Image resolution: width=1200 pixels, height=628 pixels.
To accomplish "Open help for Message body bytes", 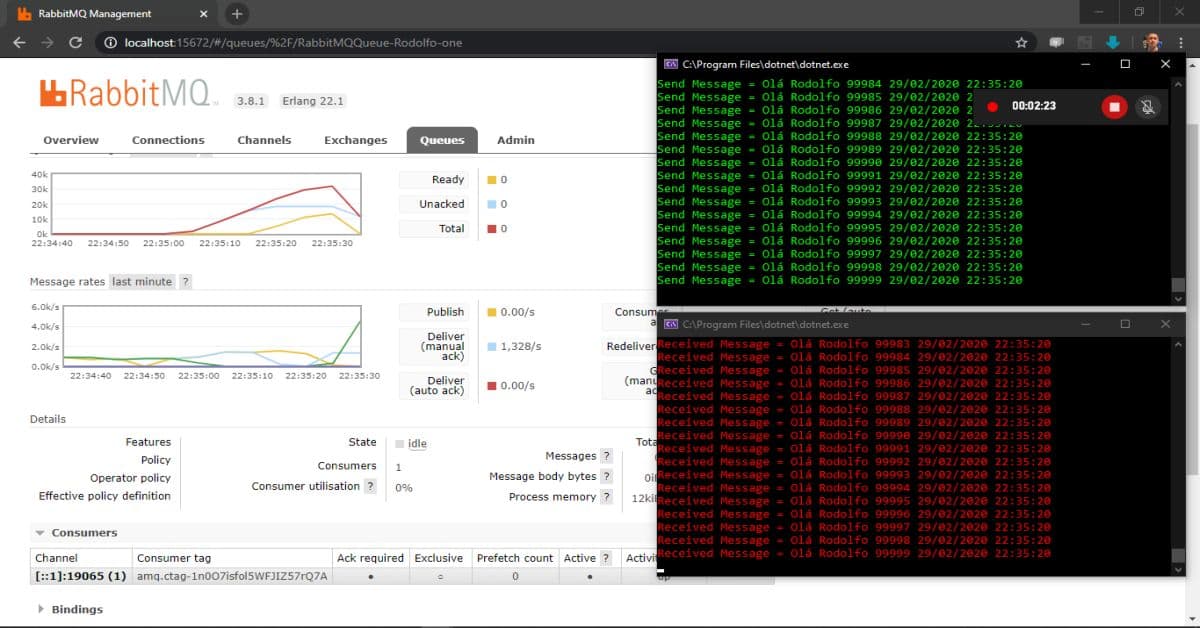I will (x=606, y=476).
